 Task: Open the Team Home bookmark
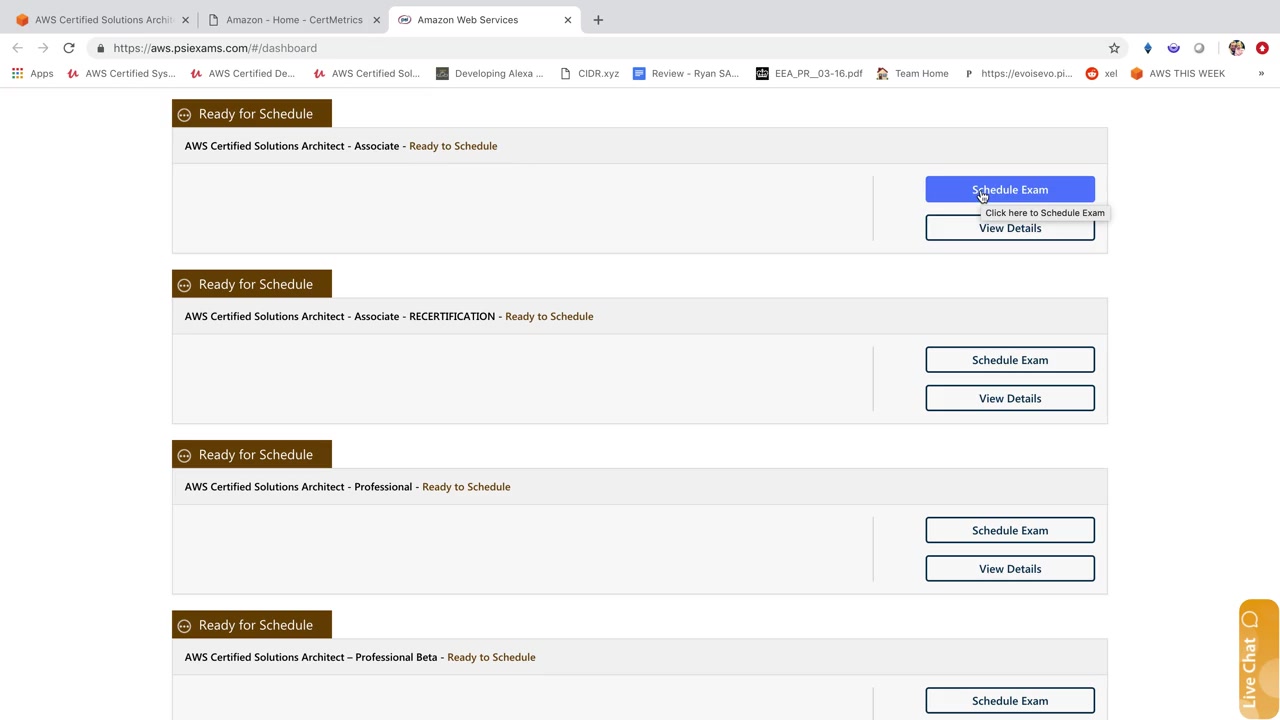tap(912, 73)
